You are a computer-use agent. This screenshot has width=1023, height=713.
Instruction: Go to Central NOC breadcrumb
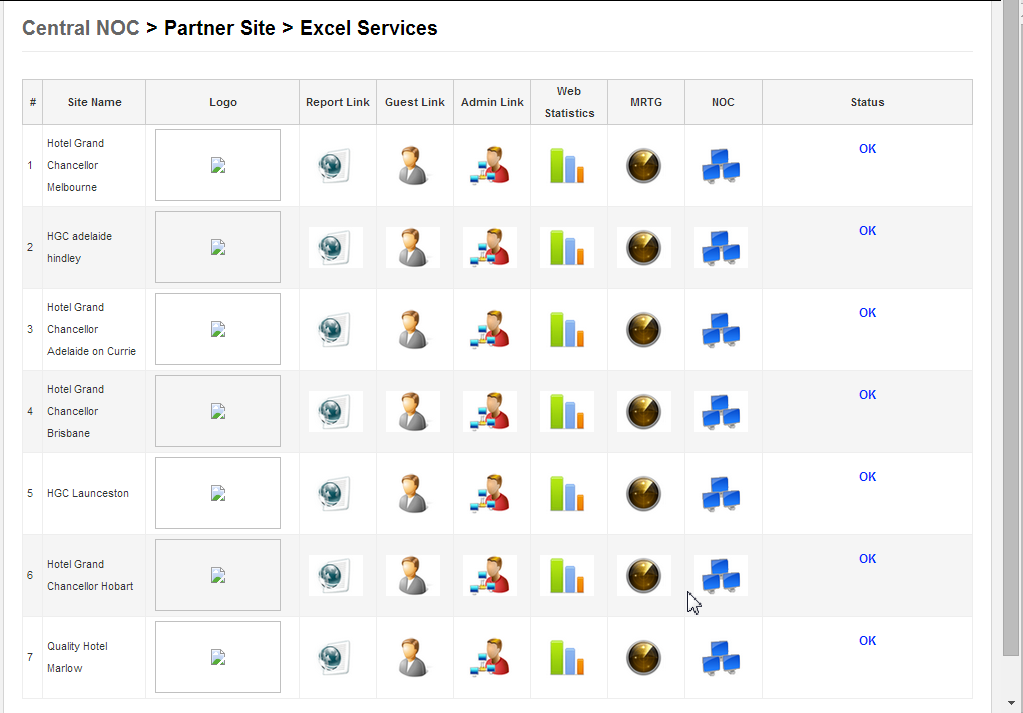(x=81, y=28)
